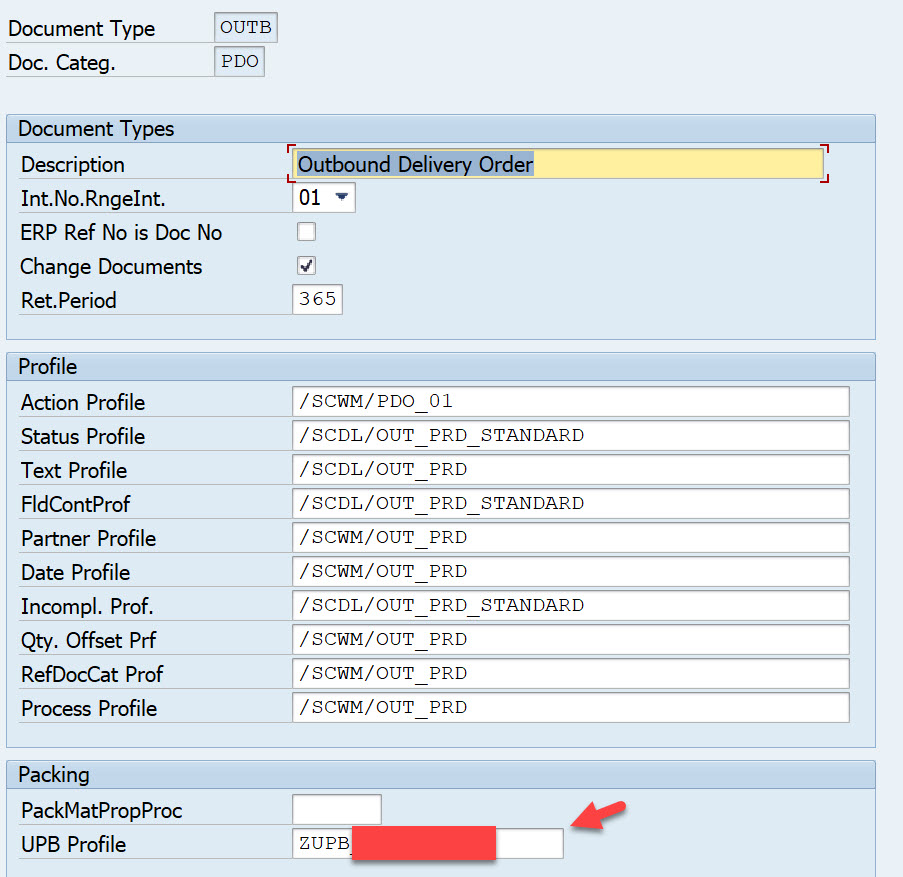Viewport: 903px width, 877px height.
Task: Click the Doc. Categ. field PDO
Action: point(239,62)
